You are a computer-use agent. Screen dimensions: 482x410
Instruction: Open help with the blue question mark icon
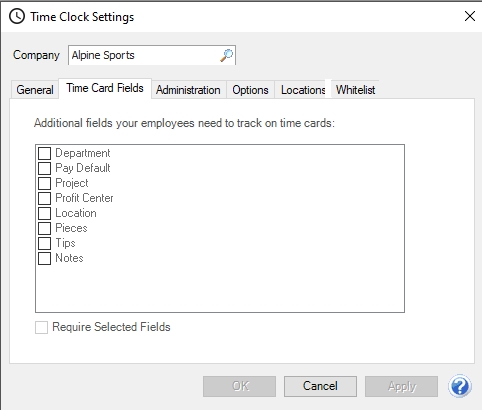(460, 386)
